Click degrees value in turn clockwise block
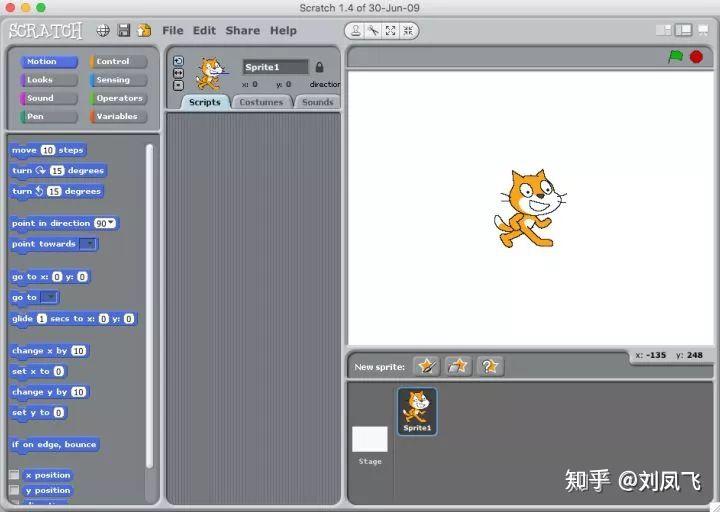The image size is (720, 512). [x=57, y=171]
